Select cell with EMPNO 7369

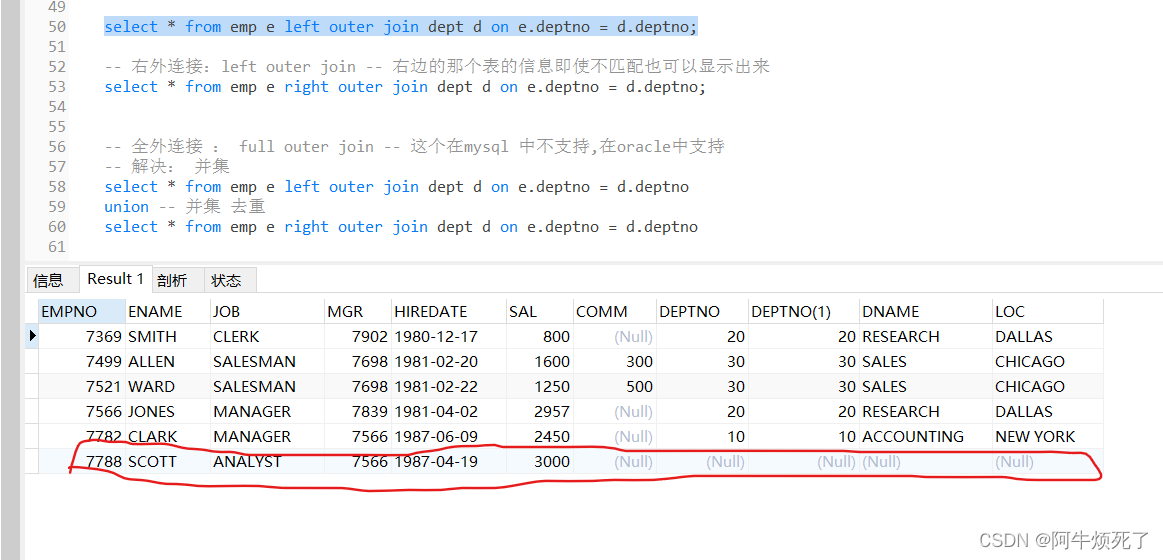pos(82,337)
